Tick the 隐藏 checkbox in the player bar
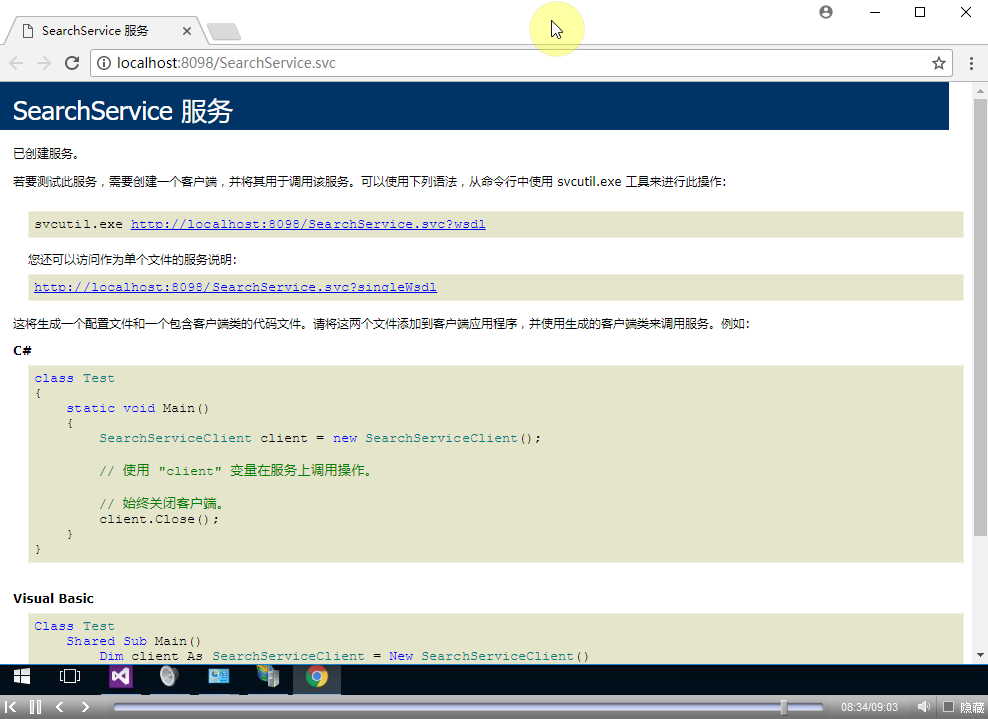The image size is (988, 719). click(948, 707)
